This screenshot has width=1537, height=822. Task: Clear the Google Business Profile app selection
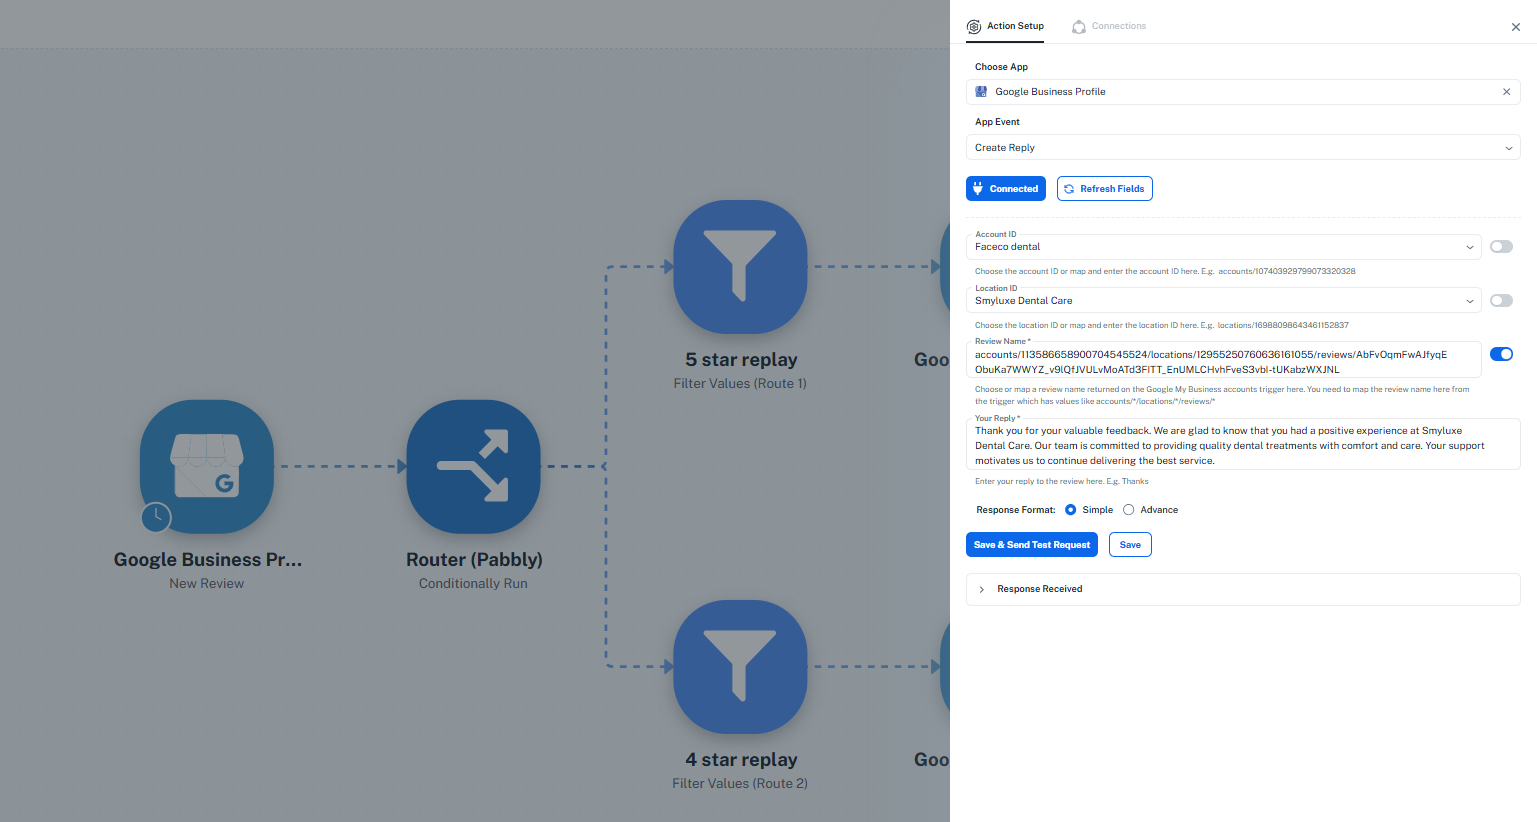(1507, 92)
